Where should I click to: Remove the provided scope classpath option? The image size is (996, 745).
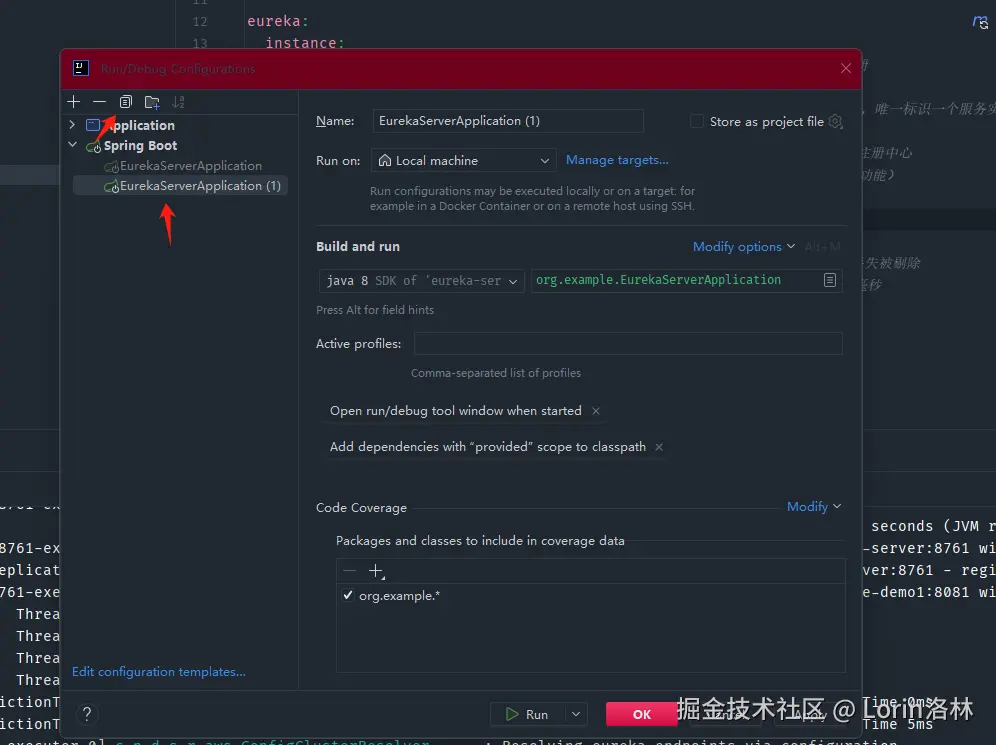pos(659,447)
